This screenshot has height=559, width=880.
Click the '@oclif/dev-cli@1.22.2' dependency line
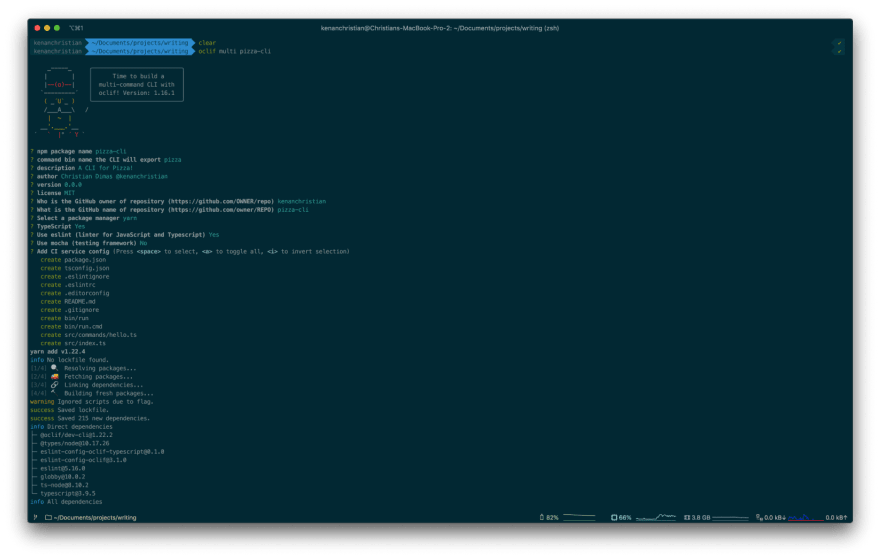72,435
